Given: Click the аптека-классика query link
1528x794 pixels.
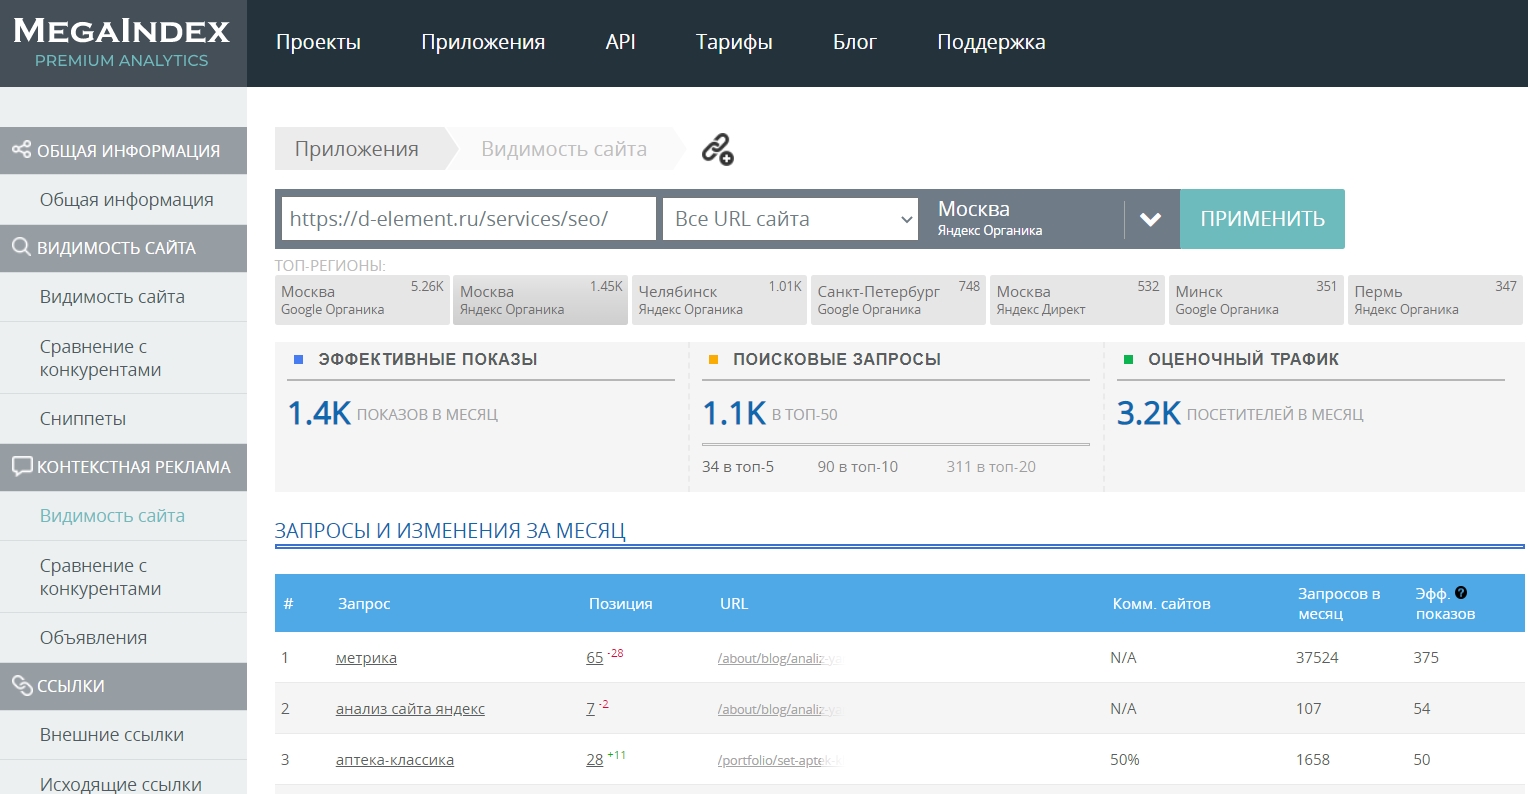Looking at the screenshot, I should (395, 759).
